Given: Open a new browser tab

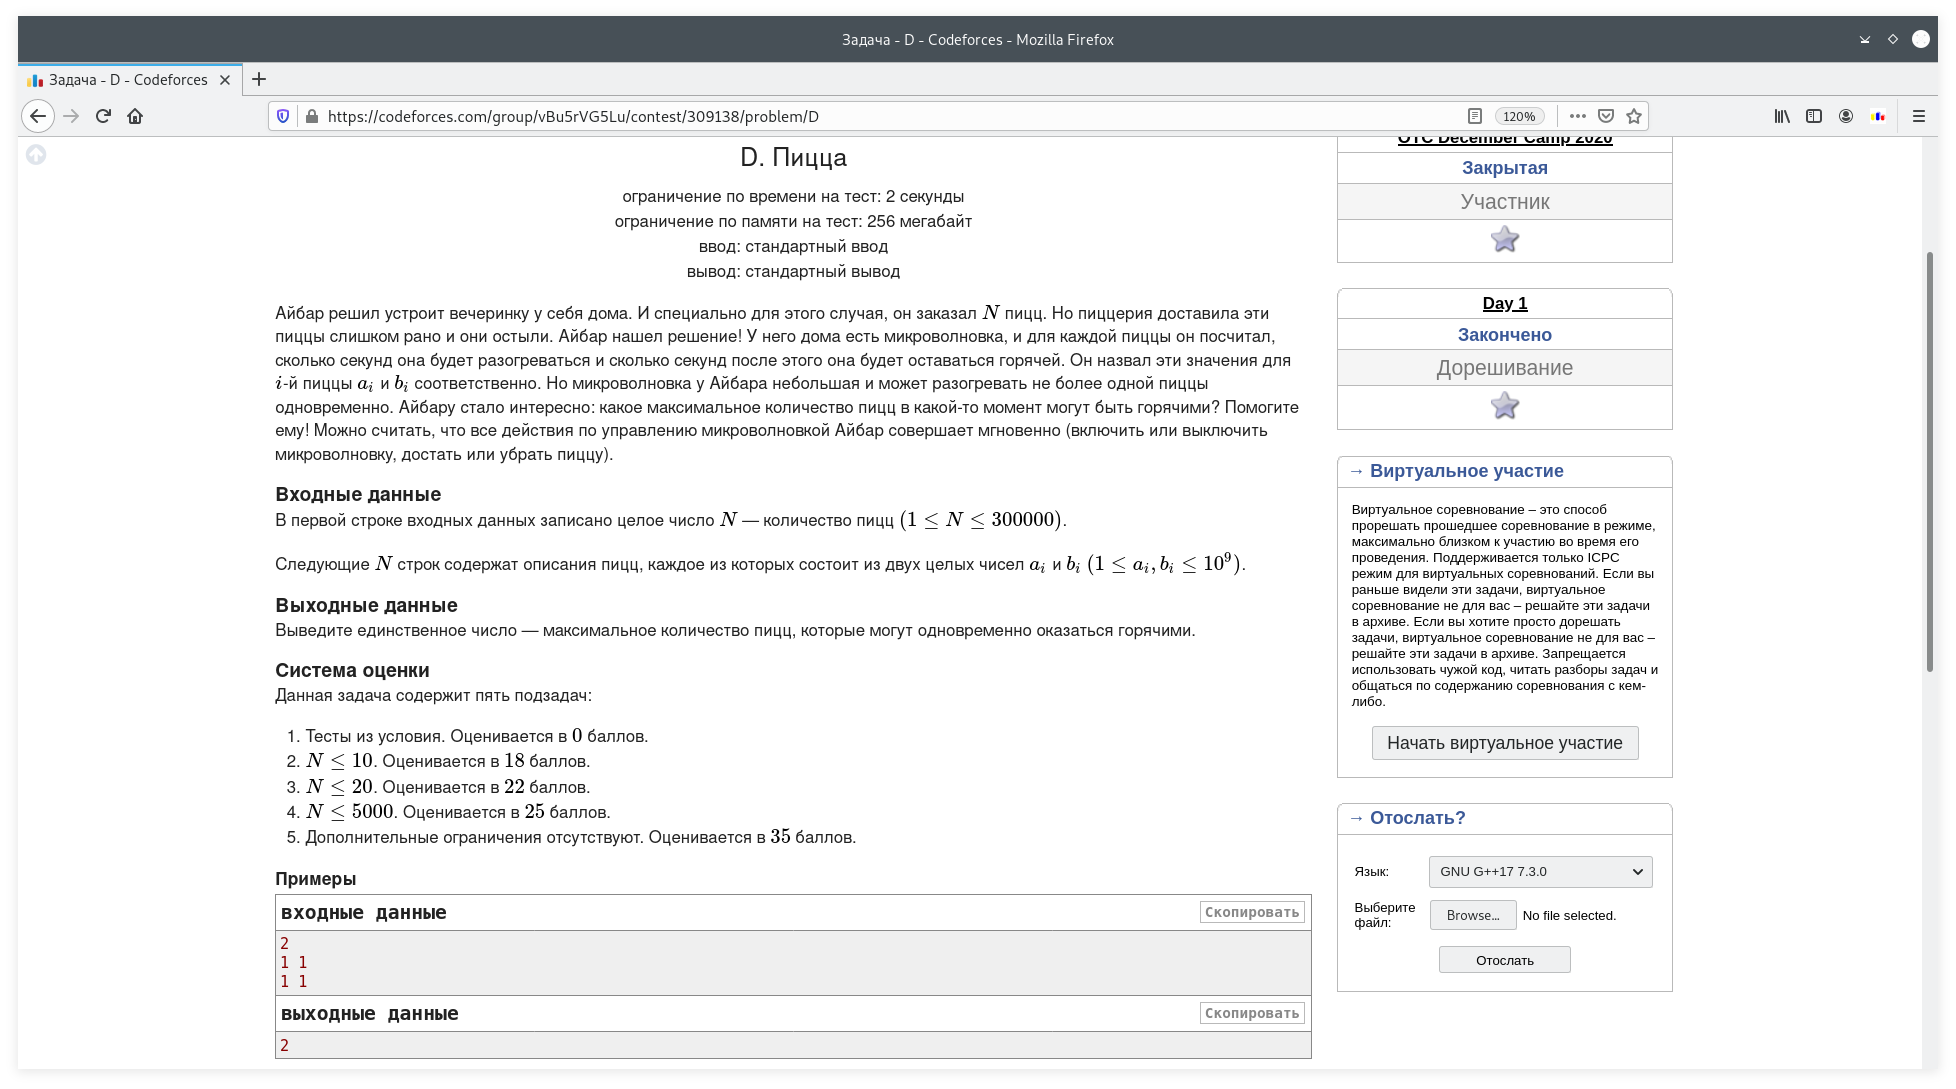Looking at the screenshot, I should (x=259, y=79).
